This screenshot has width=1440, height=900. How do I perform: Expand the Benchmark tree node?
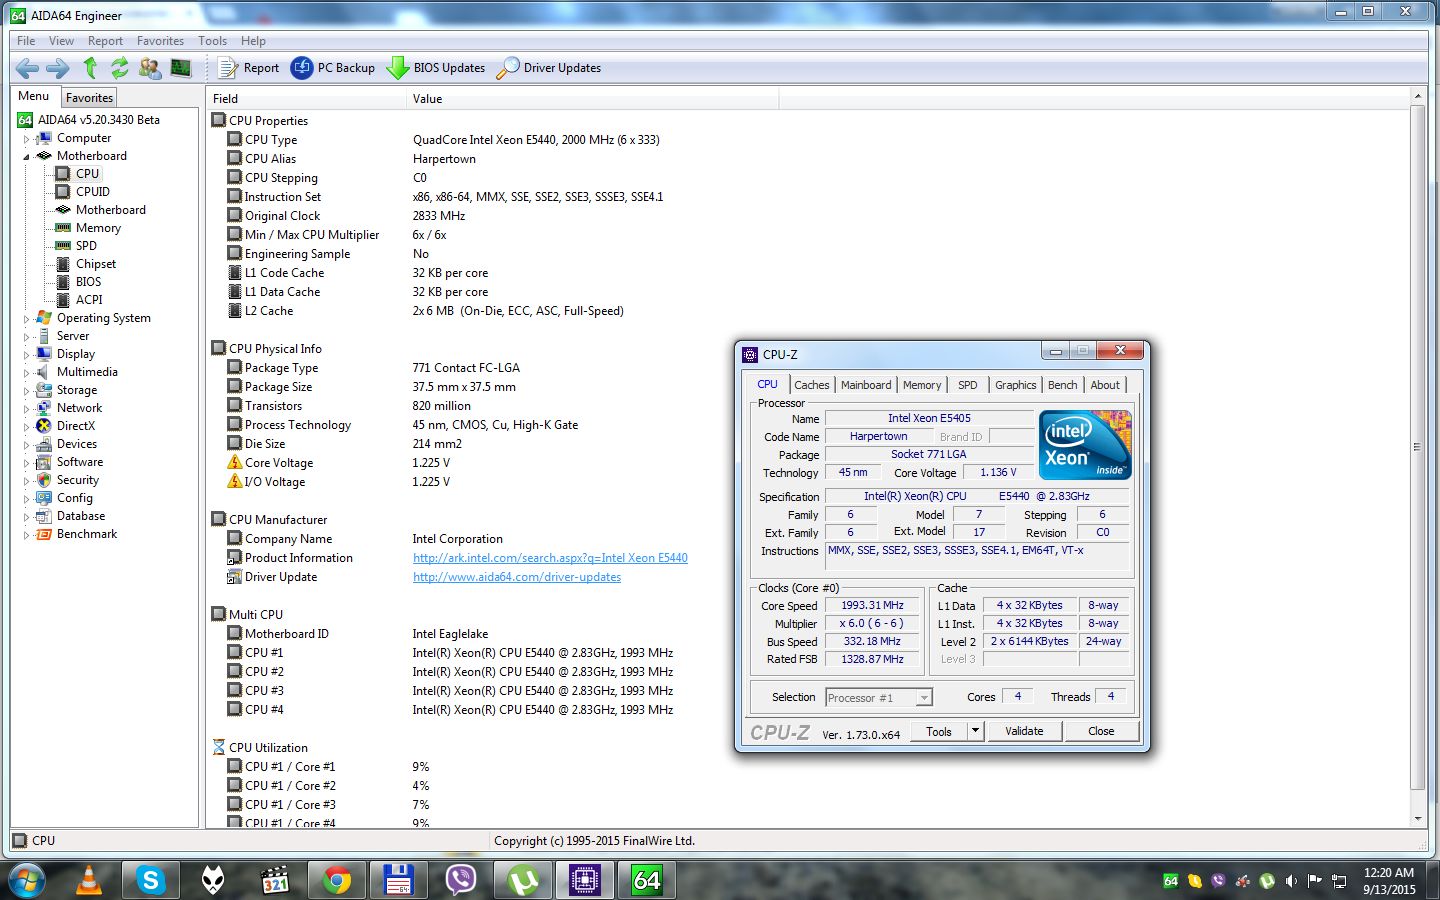coord(27,534)
